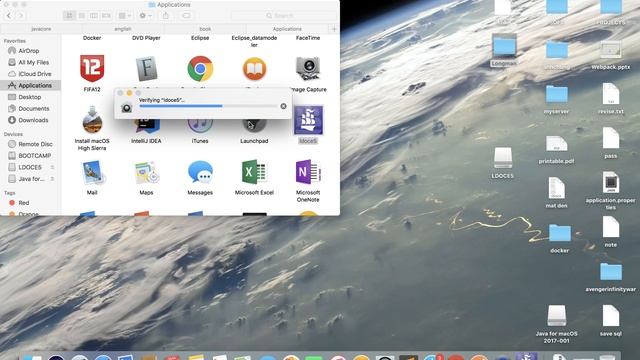Eject the LDOCE5 volume in sidebar
This screenshot has height=360, width=640.
click(x=52, y=167)
